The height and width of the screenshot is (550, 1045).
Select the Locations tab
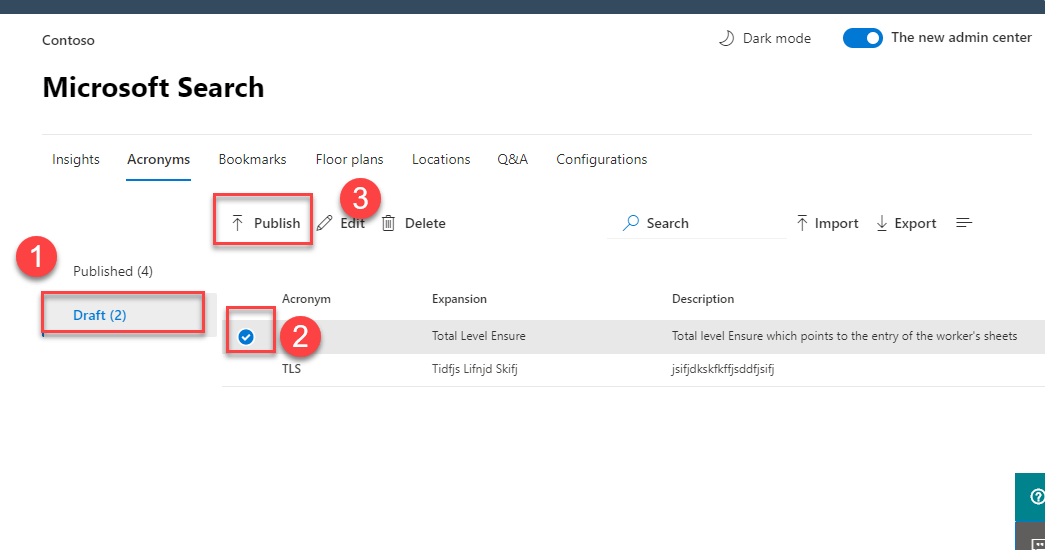coord(441,159)
